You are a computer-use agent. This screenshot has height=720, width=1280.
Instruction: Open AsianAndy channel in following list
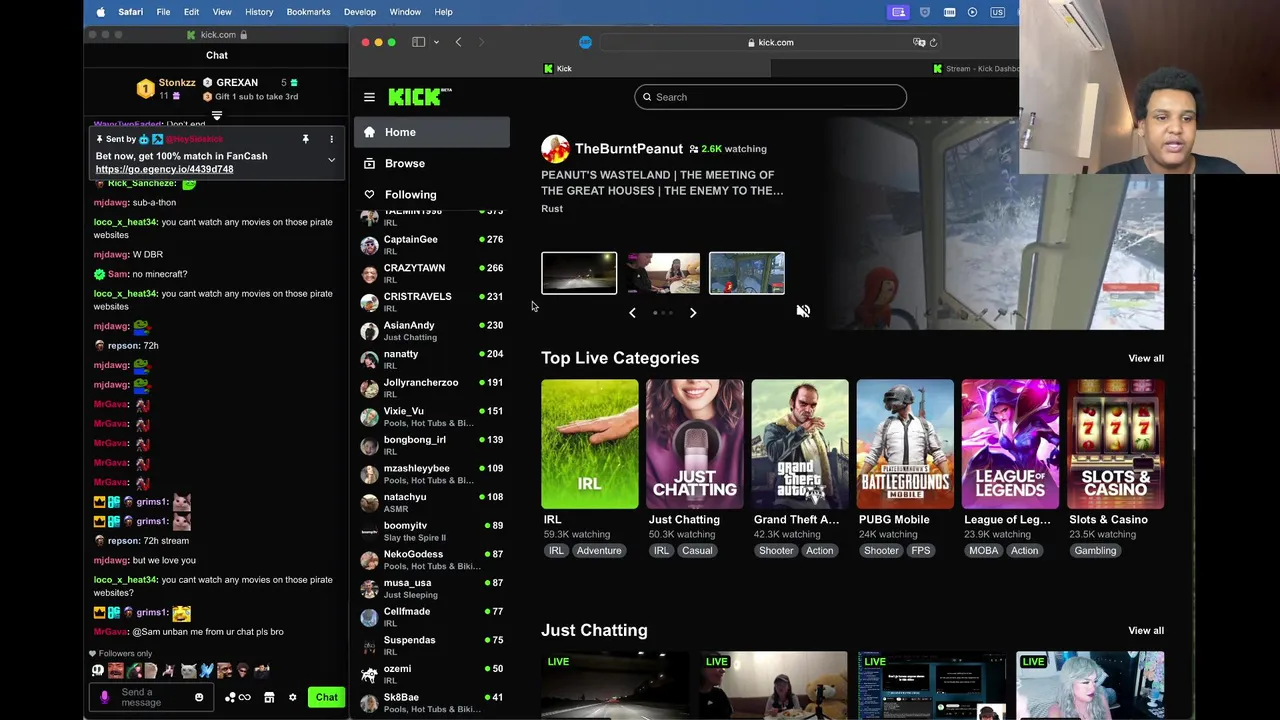point(432,331)
